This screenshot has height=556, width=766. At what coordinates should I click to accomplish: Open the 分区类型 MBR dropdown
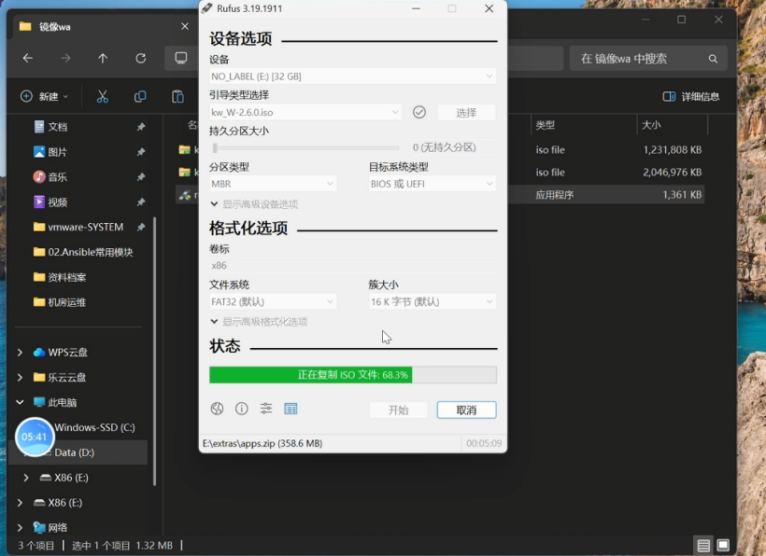pyautogui.click(x=273, y=184)
